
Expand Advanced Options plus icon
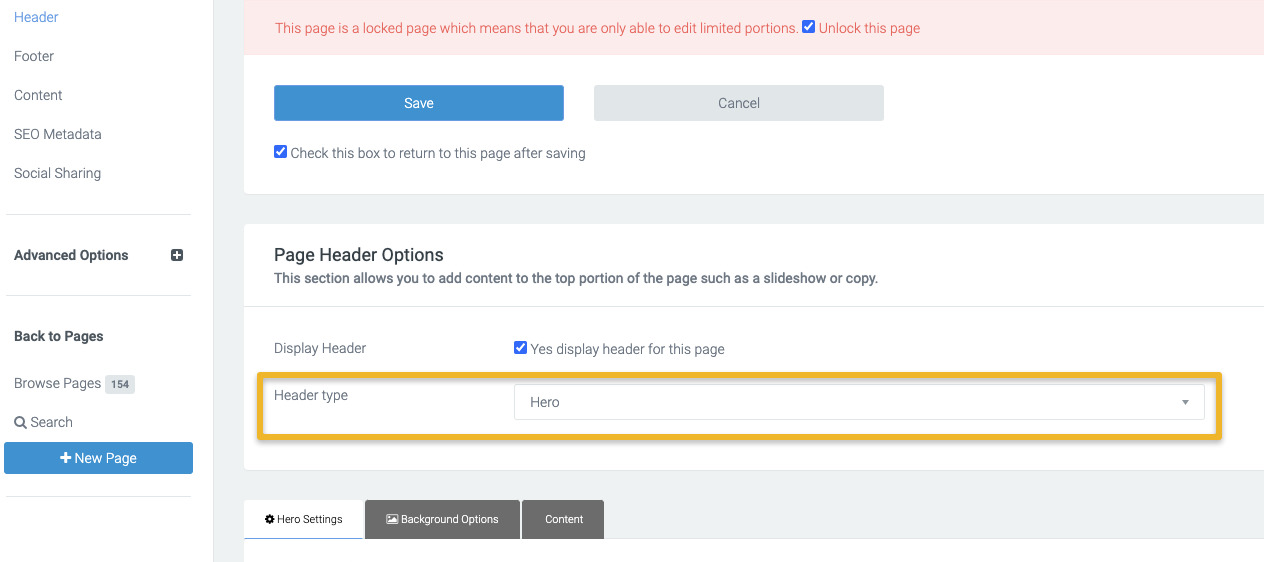tap(177, 255)
